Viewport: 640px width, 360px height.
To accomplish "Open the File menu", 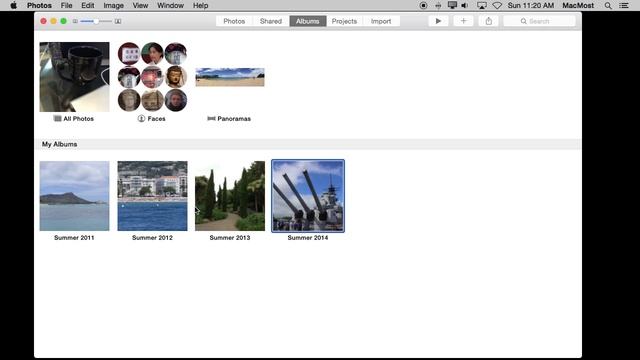I will pos(66,5).
